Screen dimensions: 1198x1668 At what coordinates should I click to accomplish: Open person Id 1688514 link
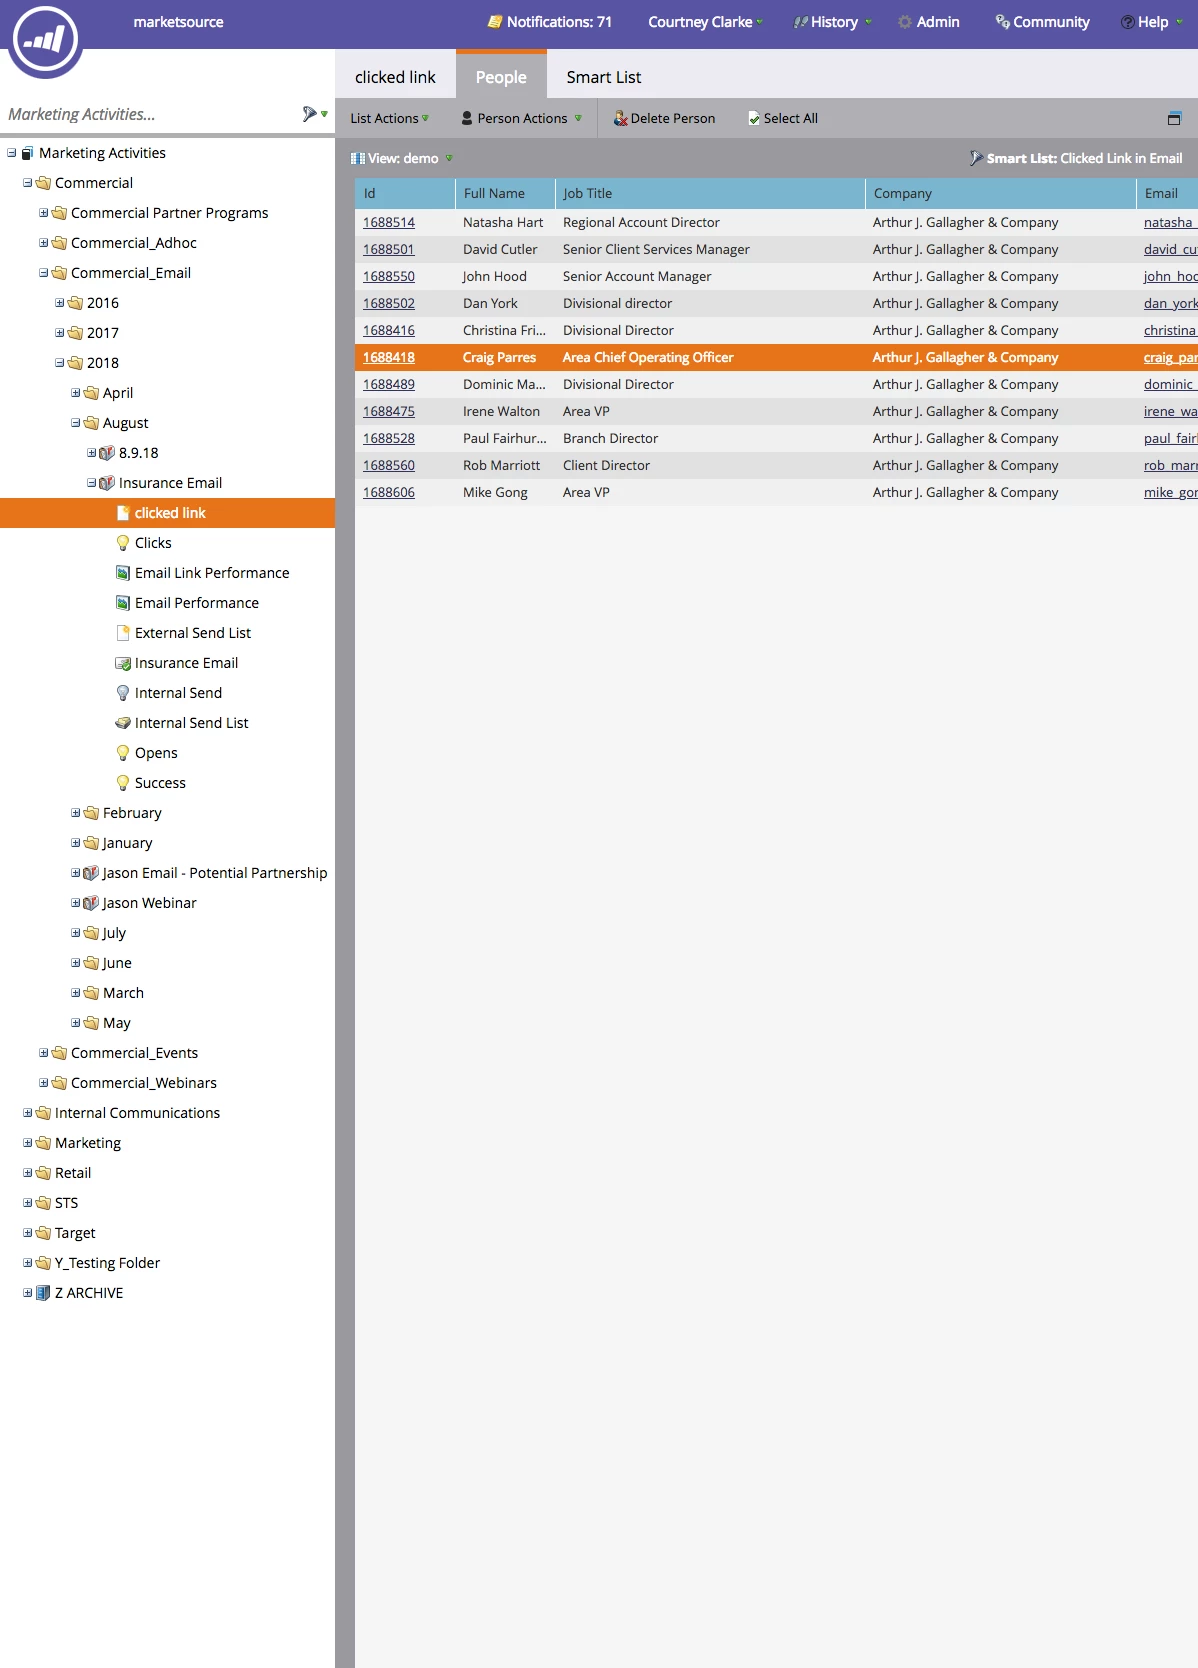(389, 222)
